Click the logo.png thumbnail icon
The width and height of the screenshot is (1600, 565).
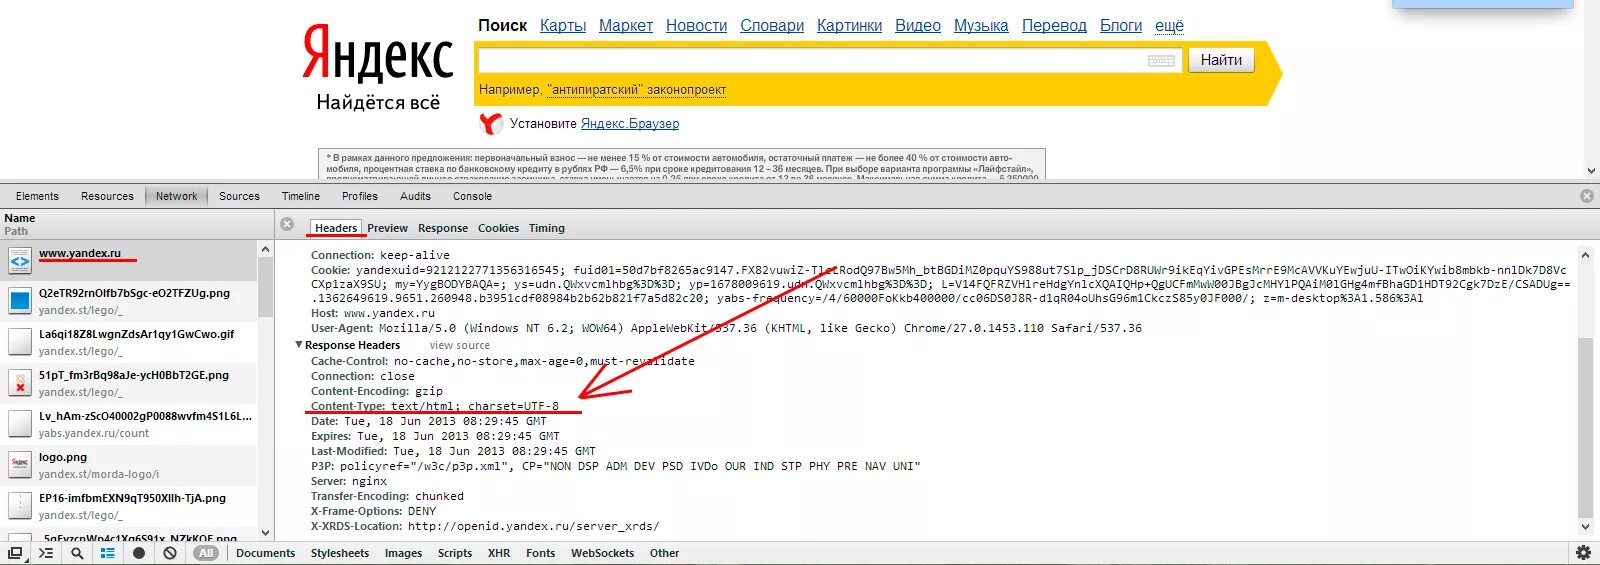[20, 465]
